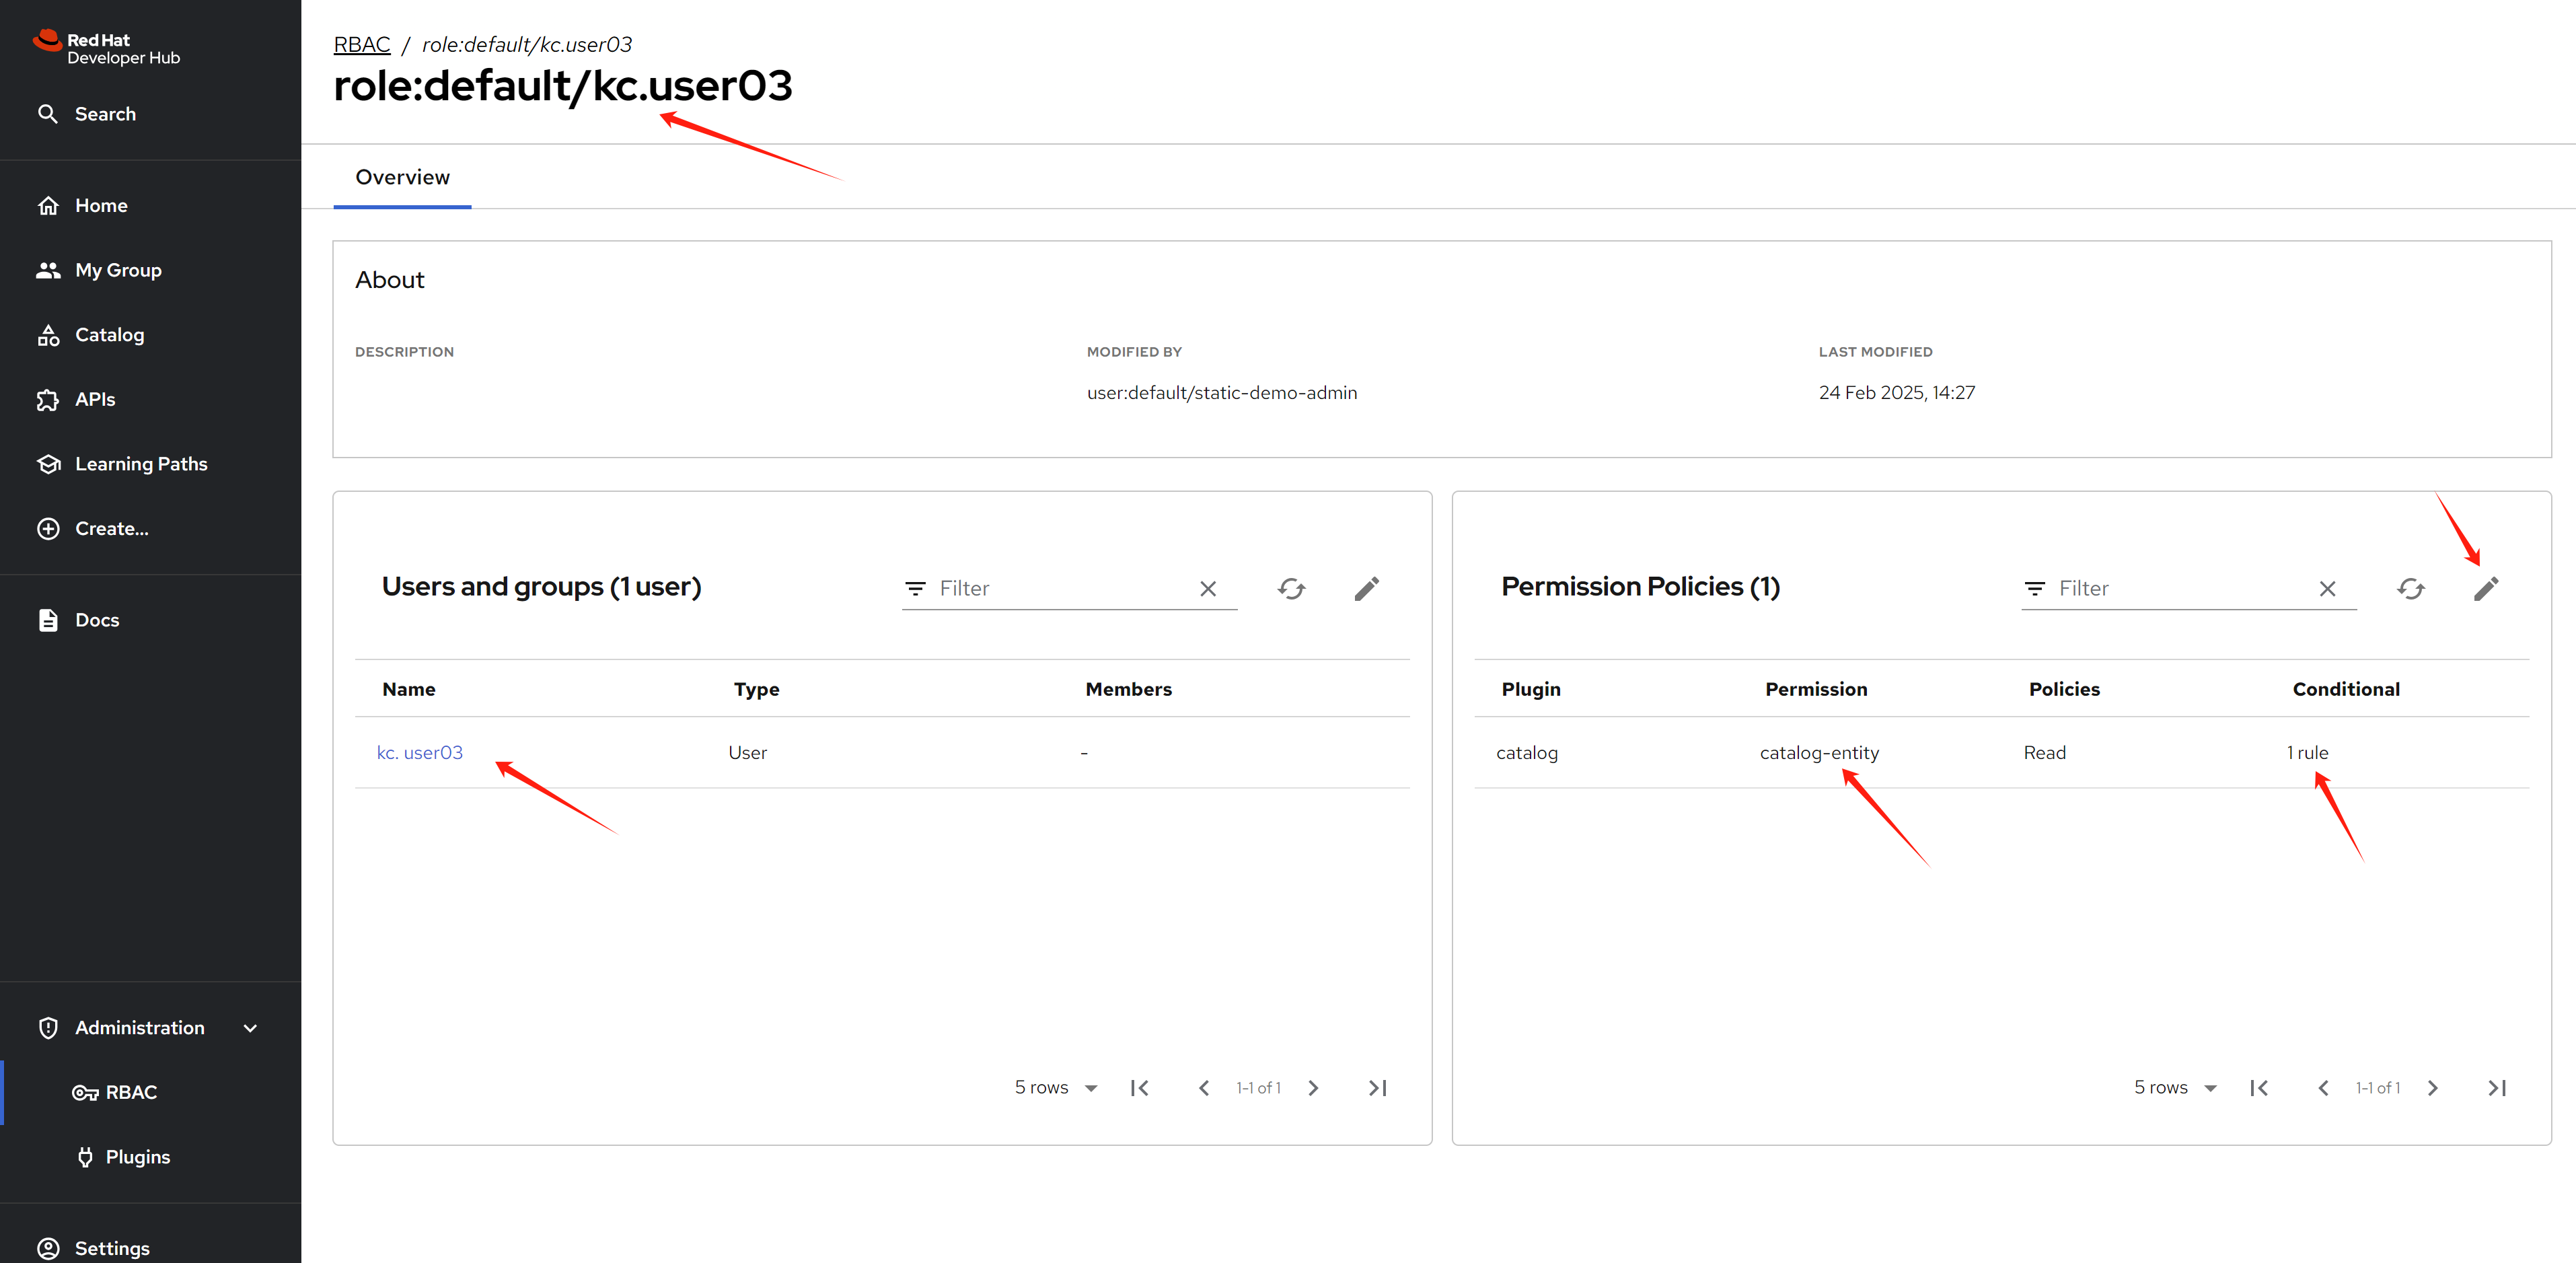The height and width of the screenshot is (1263, 2576).
Task: Go back via RBAC breadcrumb link
Action: point(361,45)
